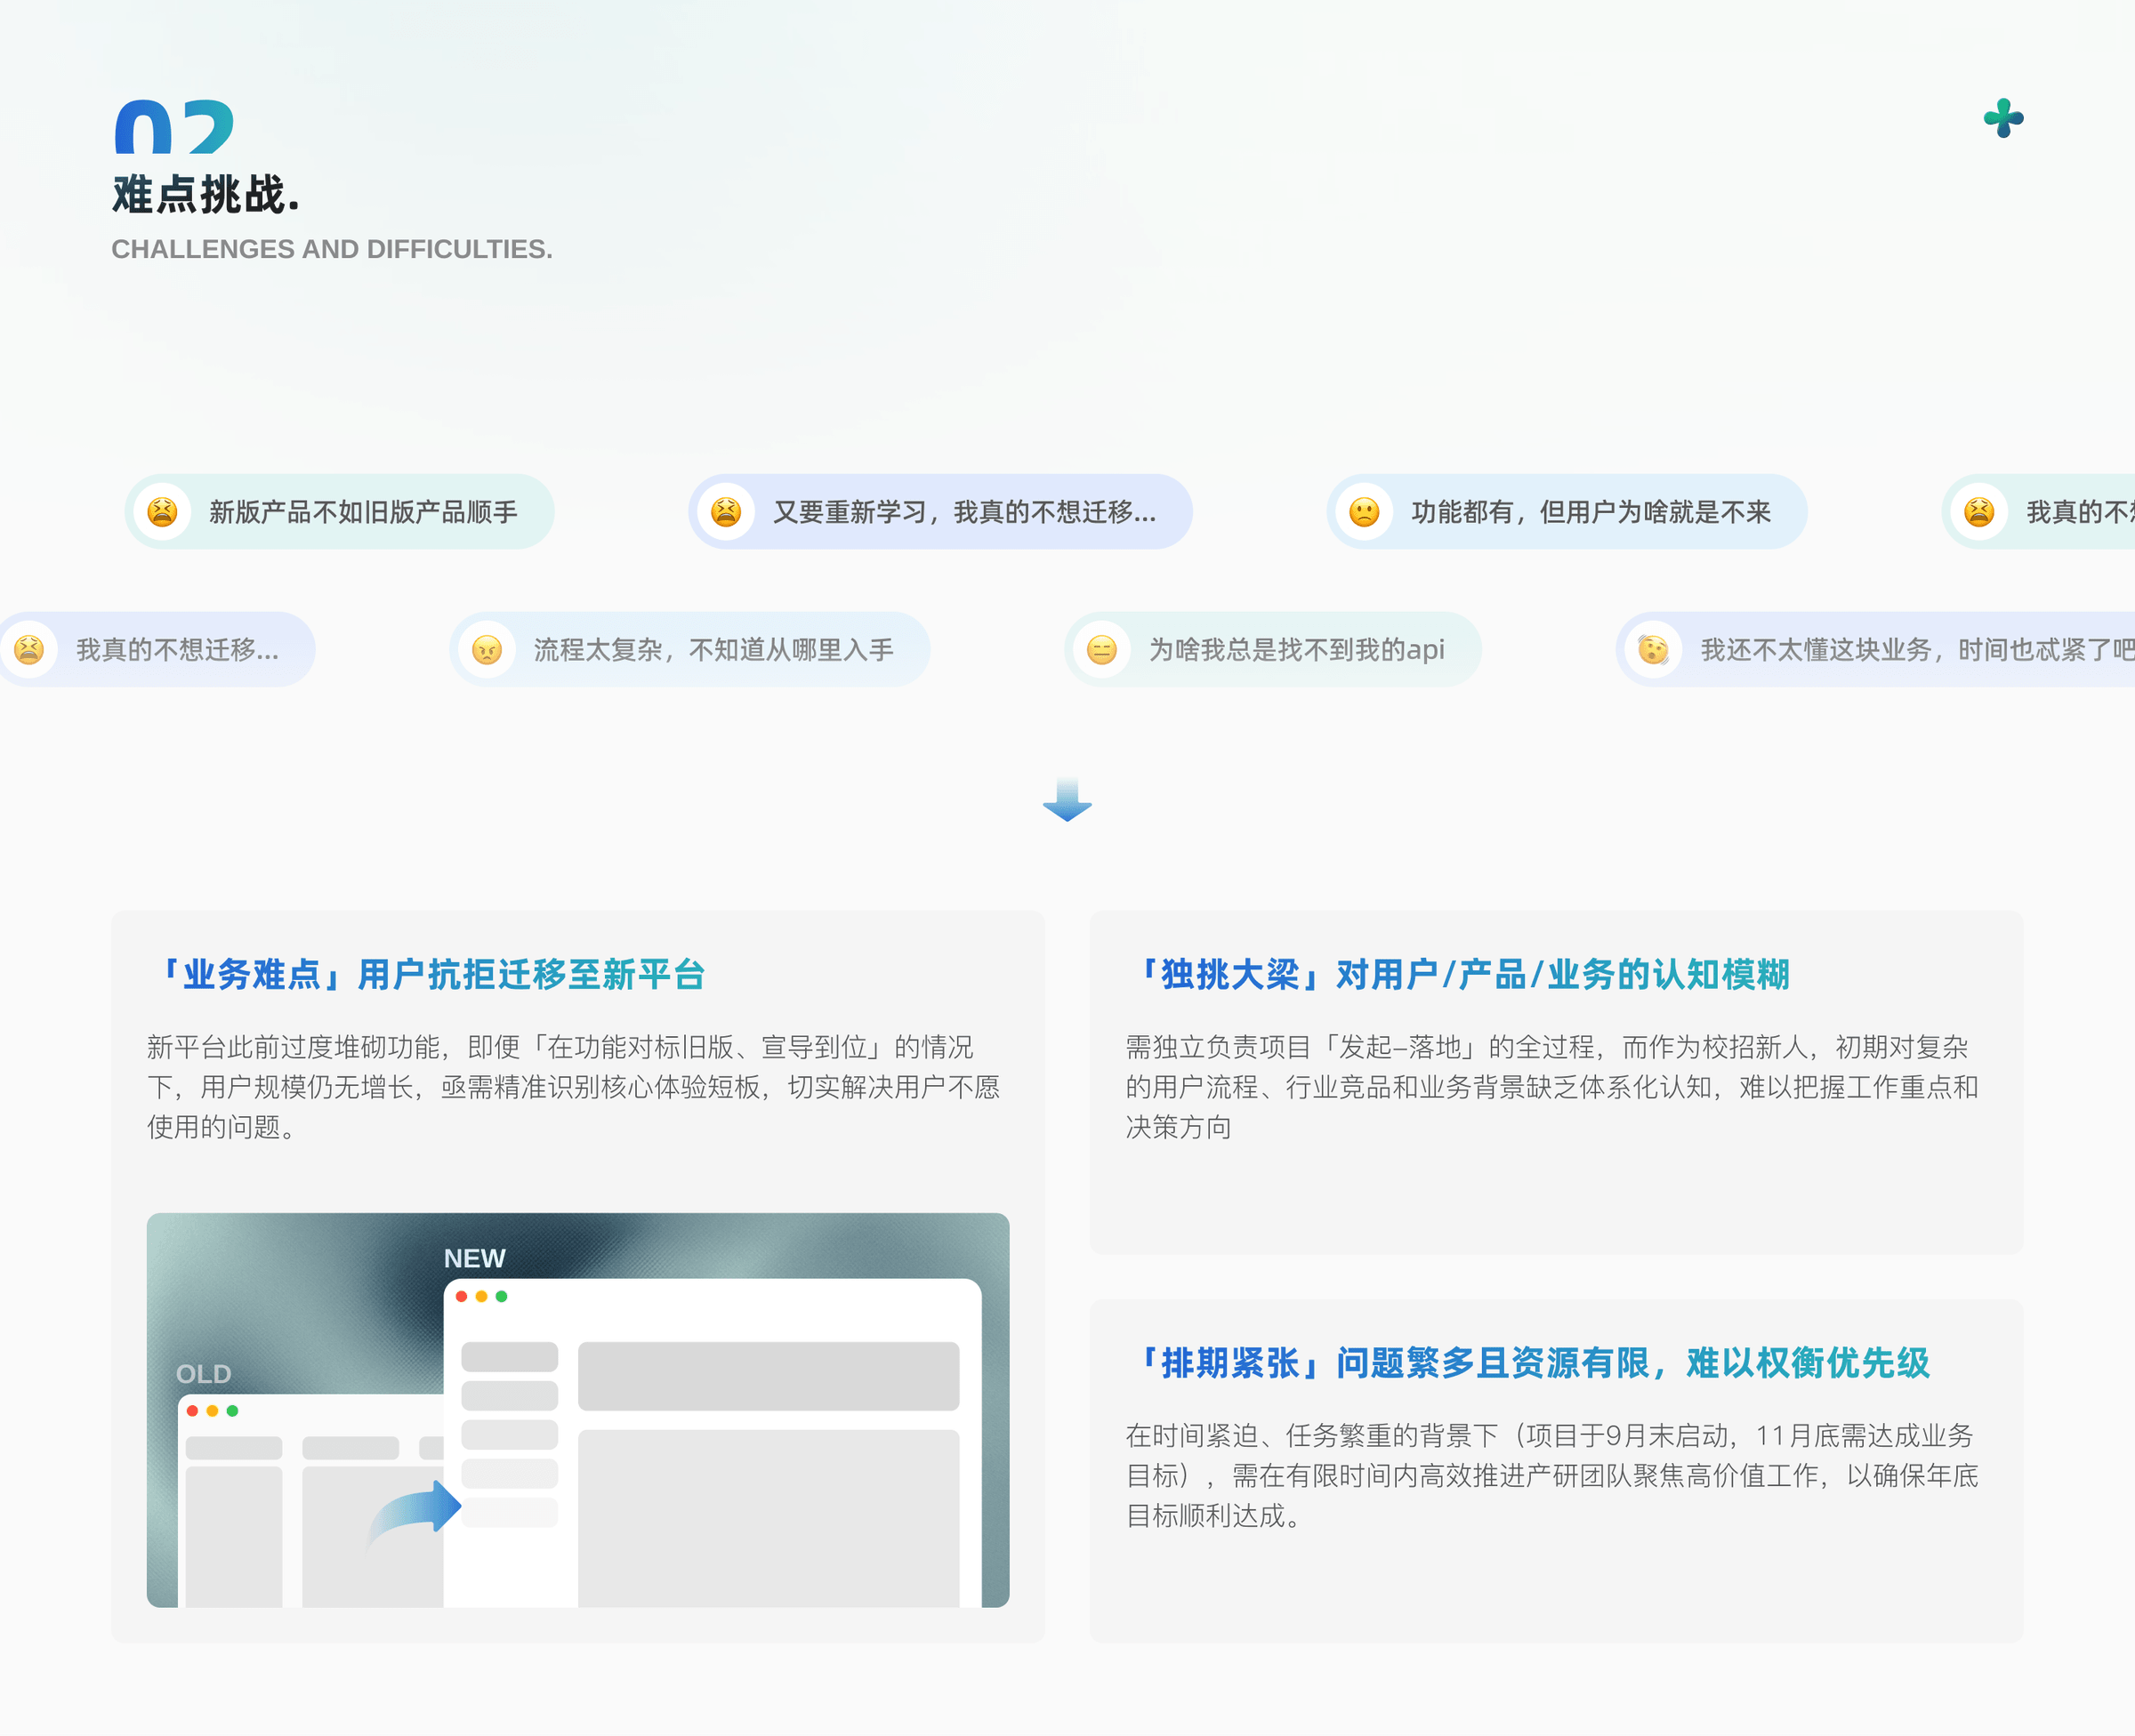Select the 功能都有，但用户为啥就是不来 text
This screenshot has width=2135, height=1736.
(1591, 512)
